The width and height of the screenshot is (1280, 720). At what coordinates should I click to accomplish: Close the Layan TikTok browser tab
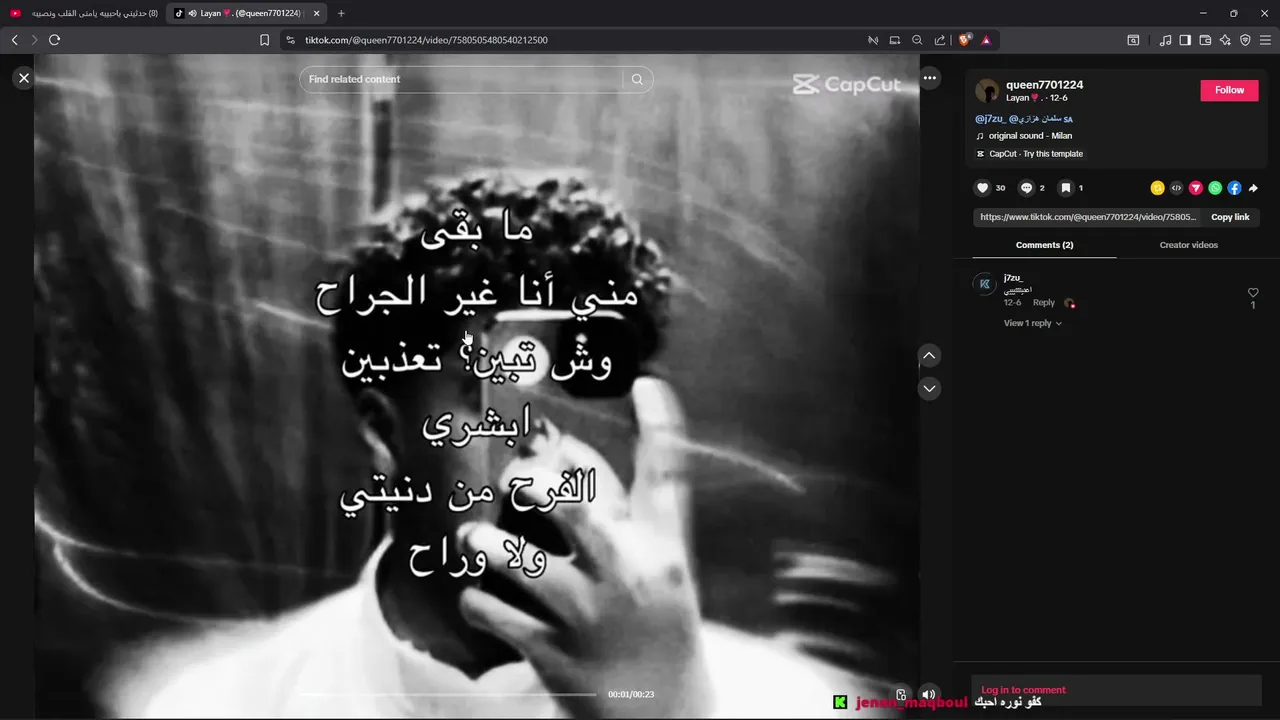tap(317, 13)
